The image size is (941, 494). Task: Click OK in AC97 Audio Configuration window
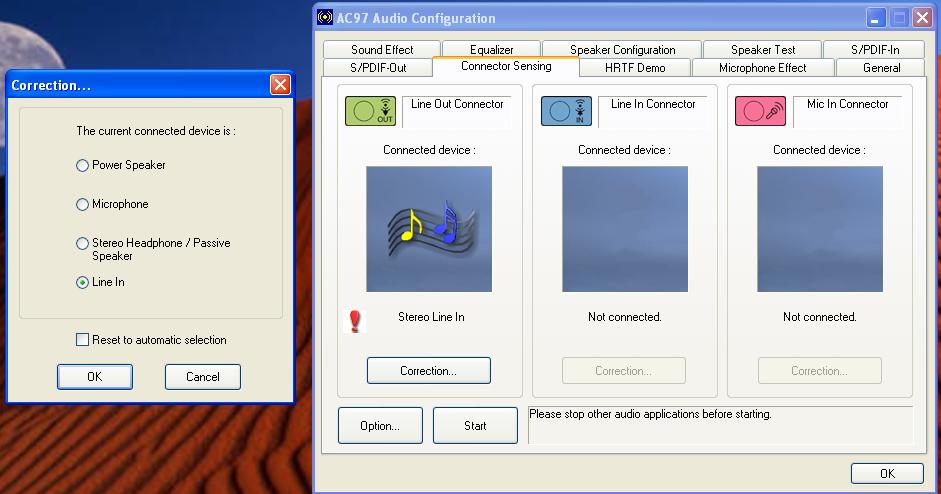pyautogui.click(x=887, y=474)
